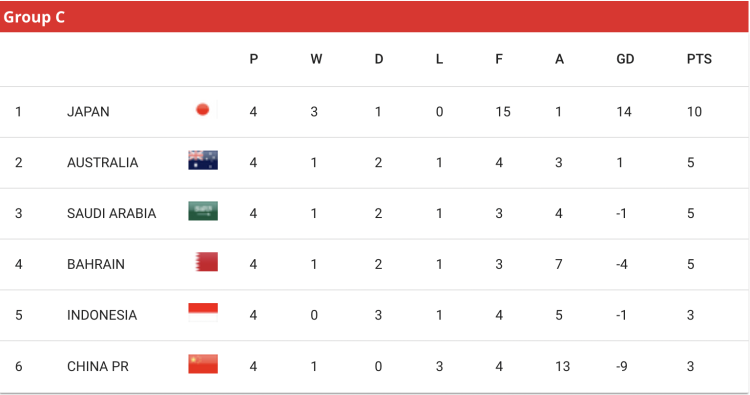Open the JAPAN team link
This screenshot has width=750, height=395.
(88, 112)
